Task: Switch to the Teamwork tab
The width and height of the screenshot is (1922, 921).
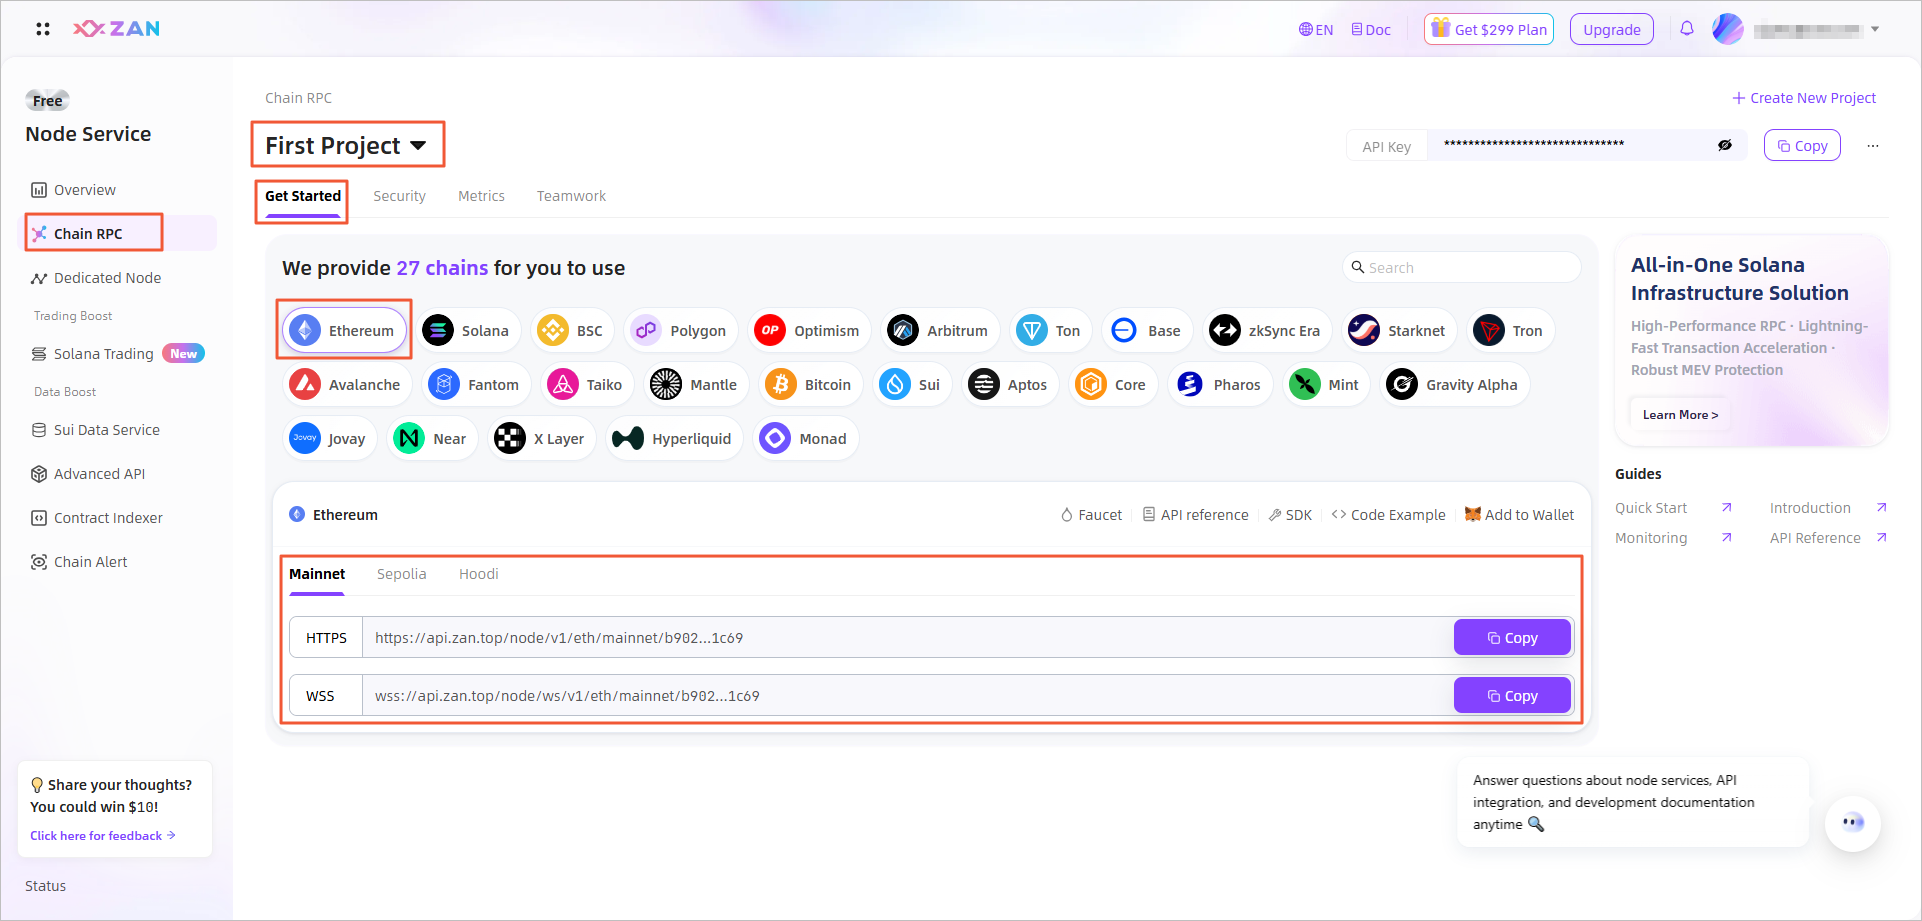Action: pos(571,196)
